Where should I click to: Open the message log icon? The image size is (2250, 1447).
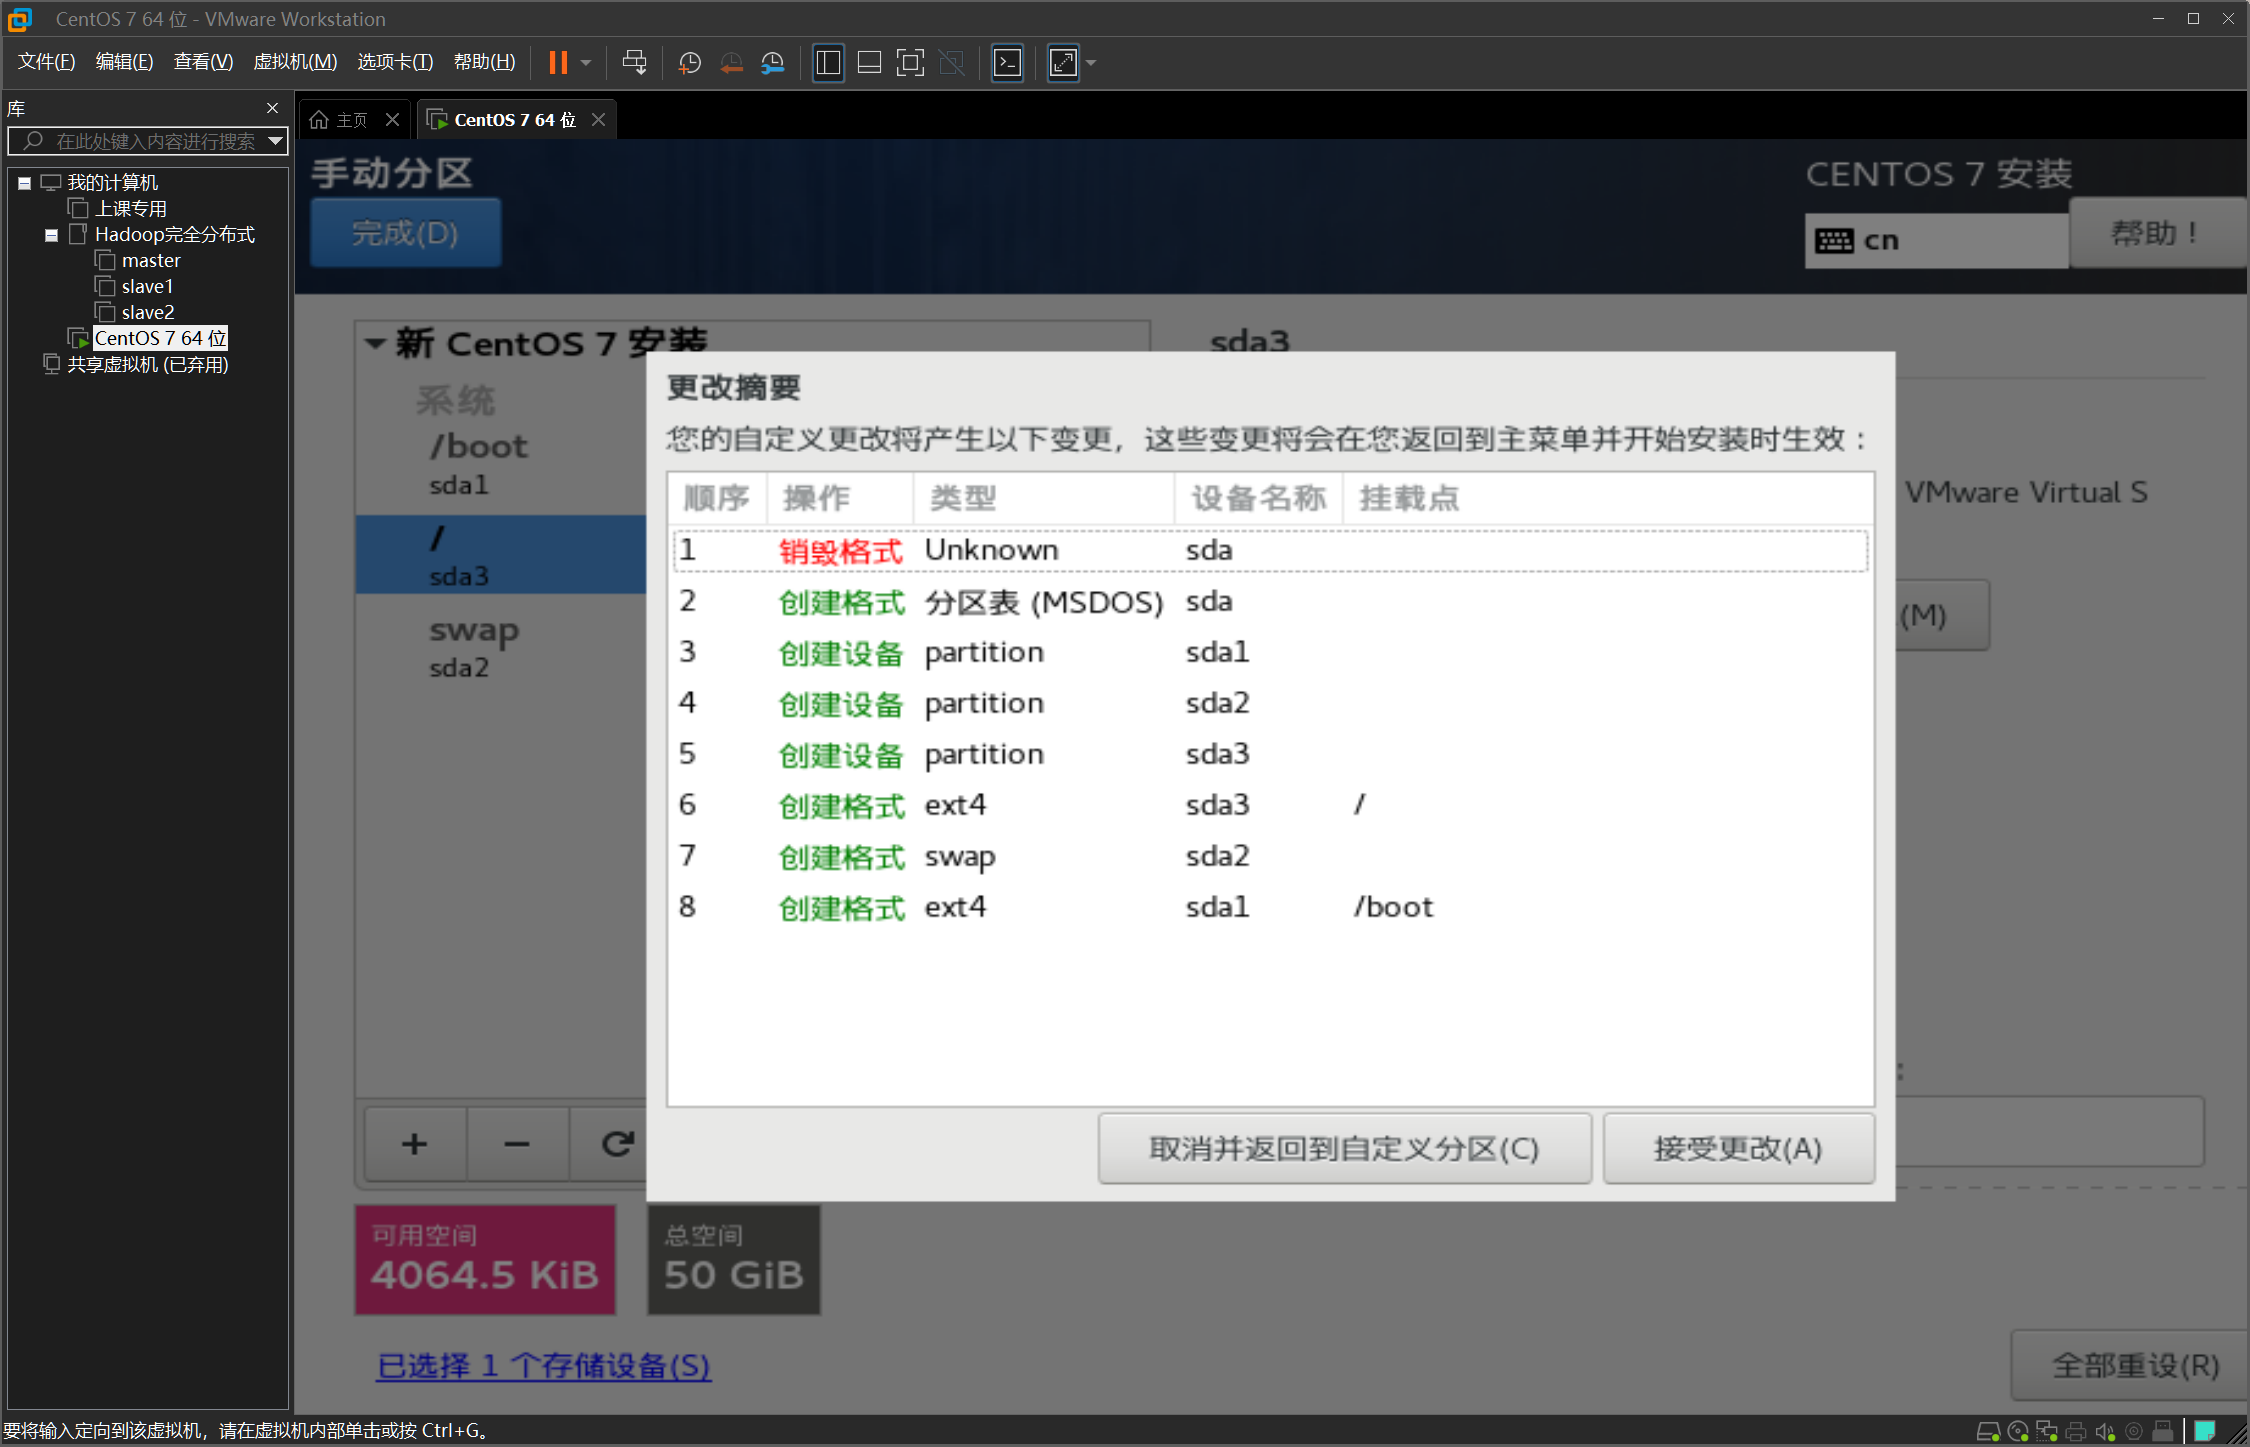[x=2205, y=1432]
